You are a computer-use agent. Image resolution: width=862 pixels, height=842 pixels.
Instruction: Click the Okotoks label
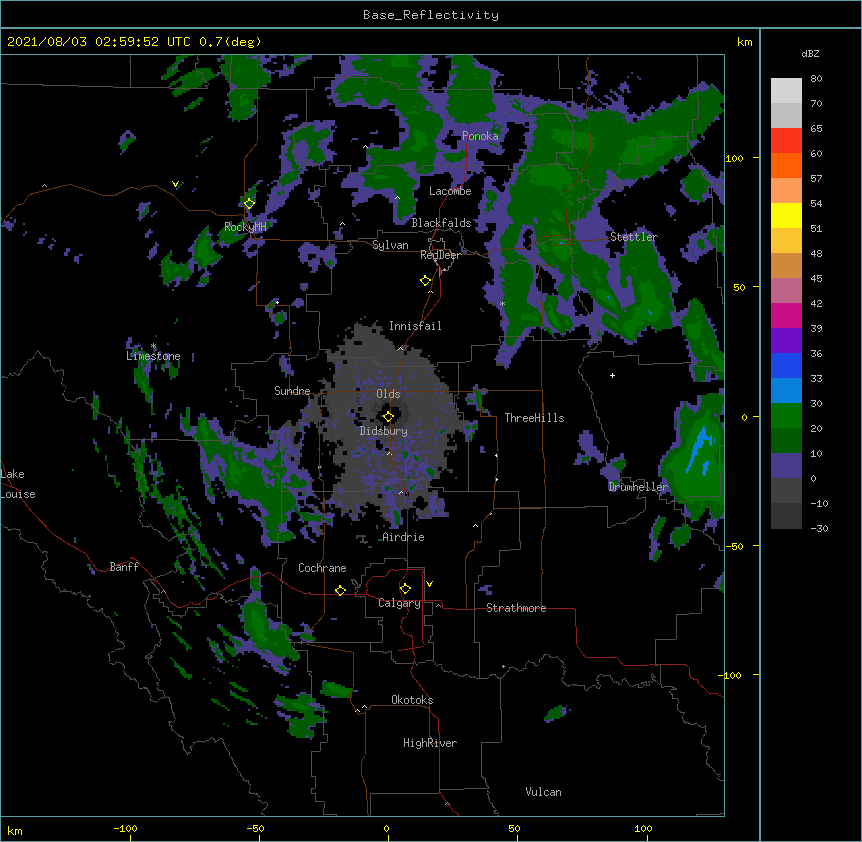[x=412, y=700]
